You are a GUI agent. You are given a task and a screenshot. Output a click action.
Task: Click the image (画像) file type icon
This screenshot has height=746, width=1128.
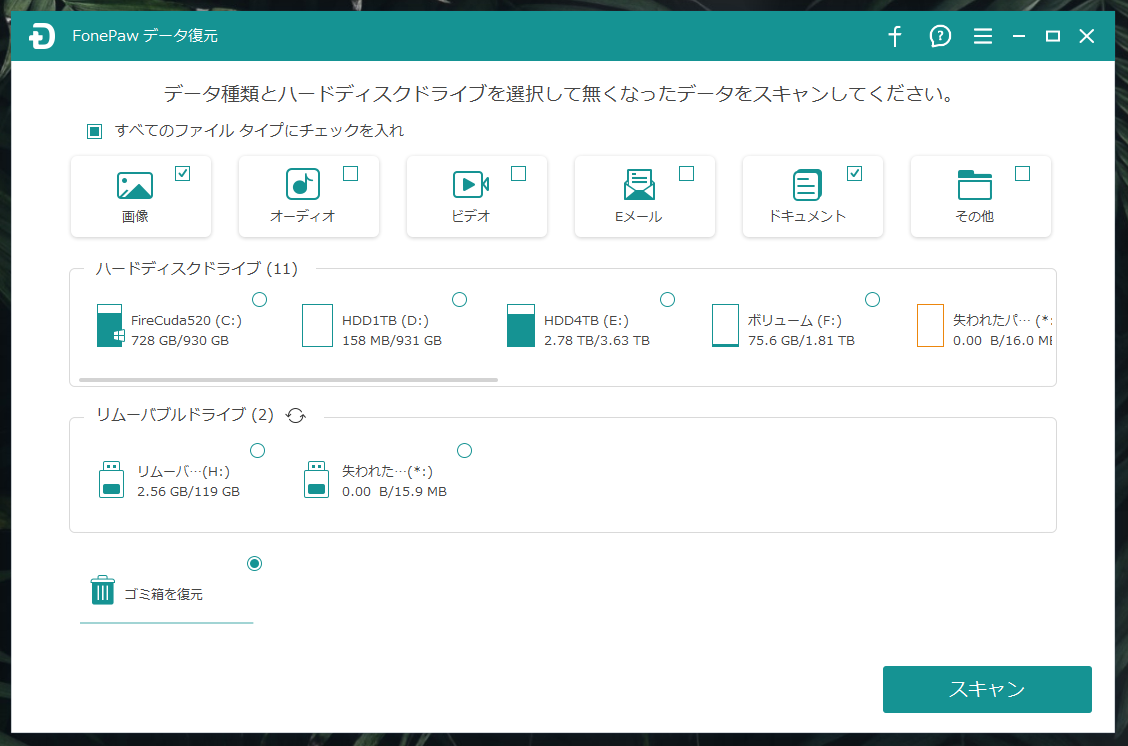pos(135,185)
